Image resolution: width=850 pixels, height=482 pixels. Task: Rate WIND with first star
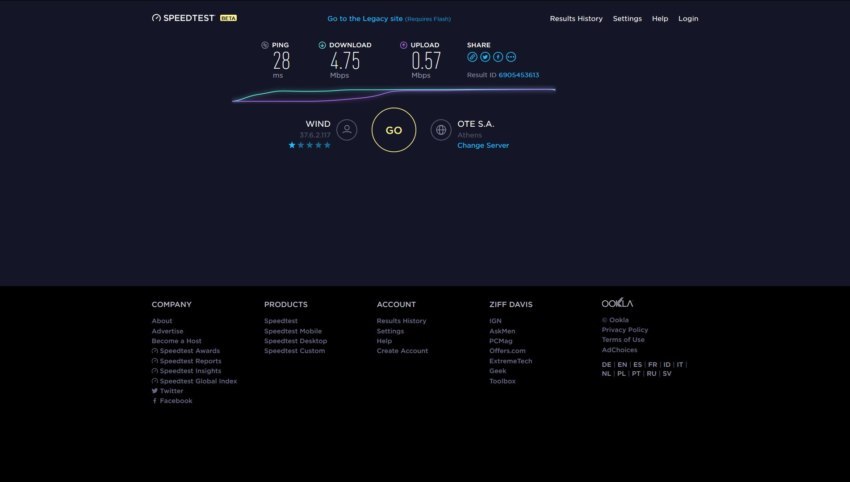point(292,145)
